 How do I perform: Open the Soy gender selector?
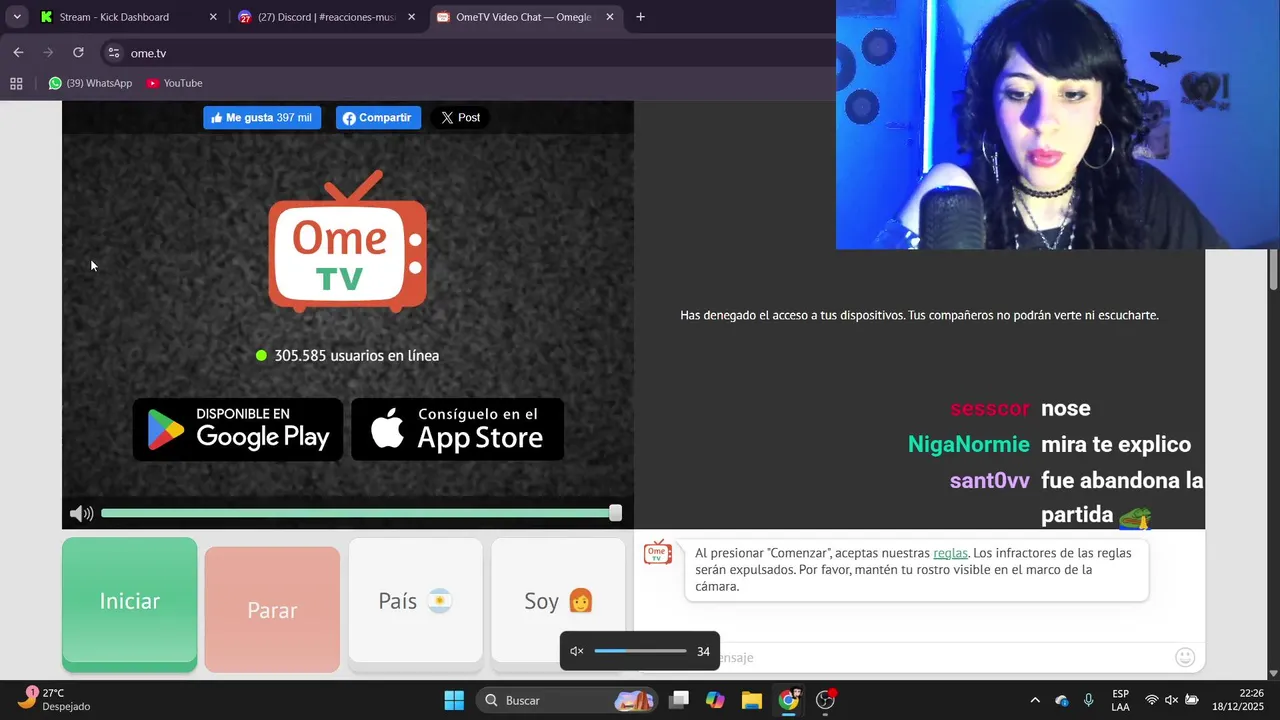coord(558,601)
